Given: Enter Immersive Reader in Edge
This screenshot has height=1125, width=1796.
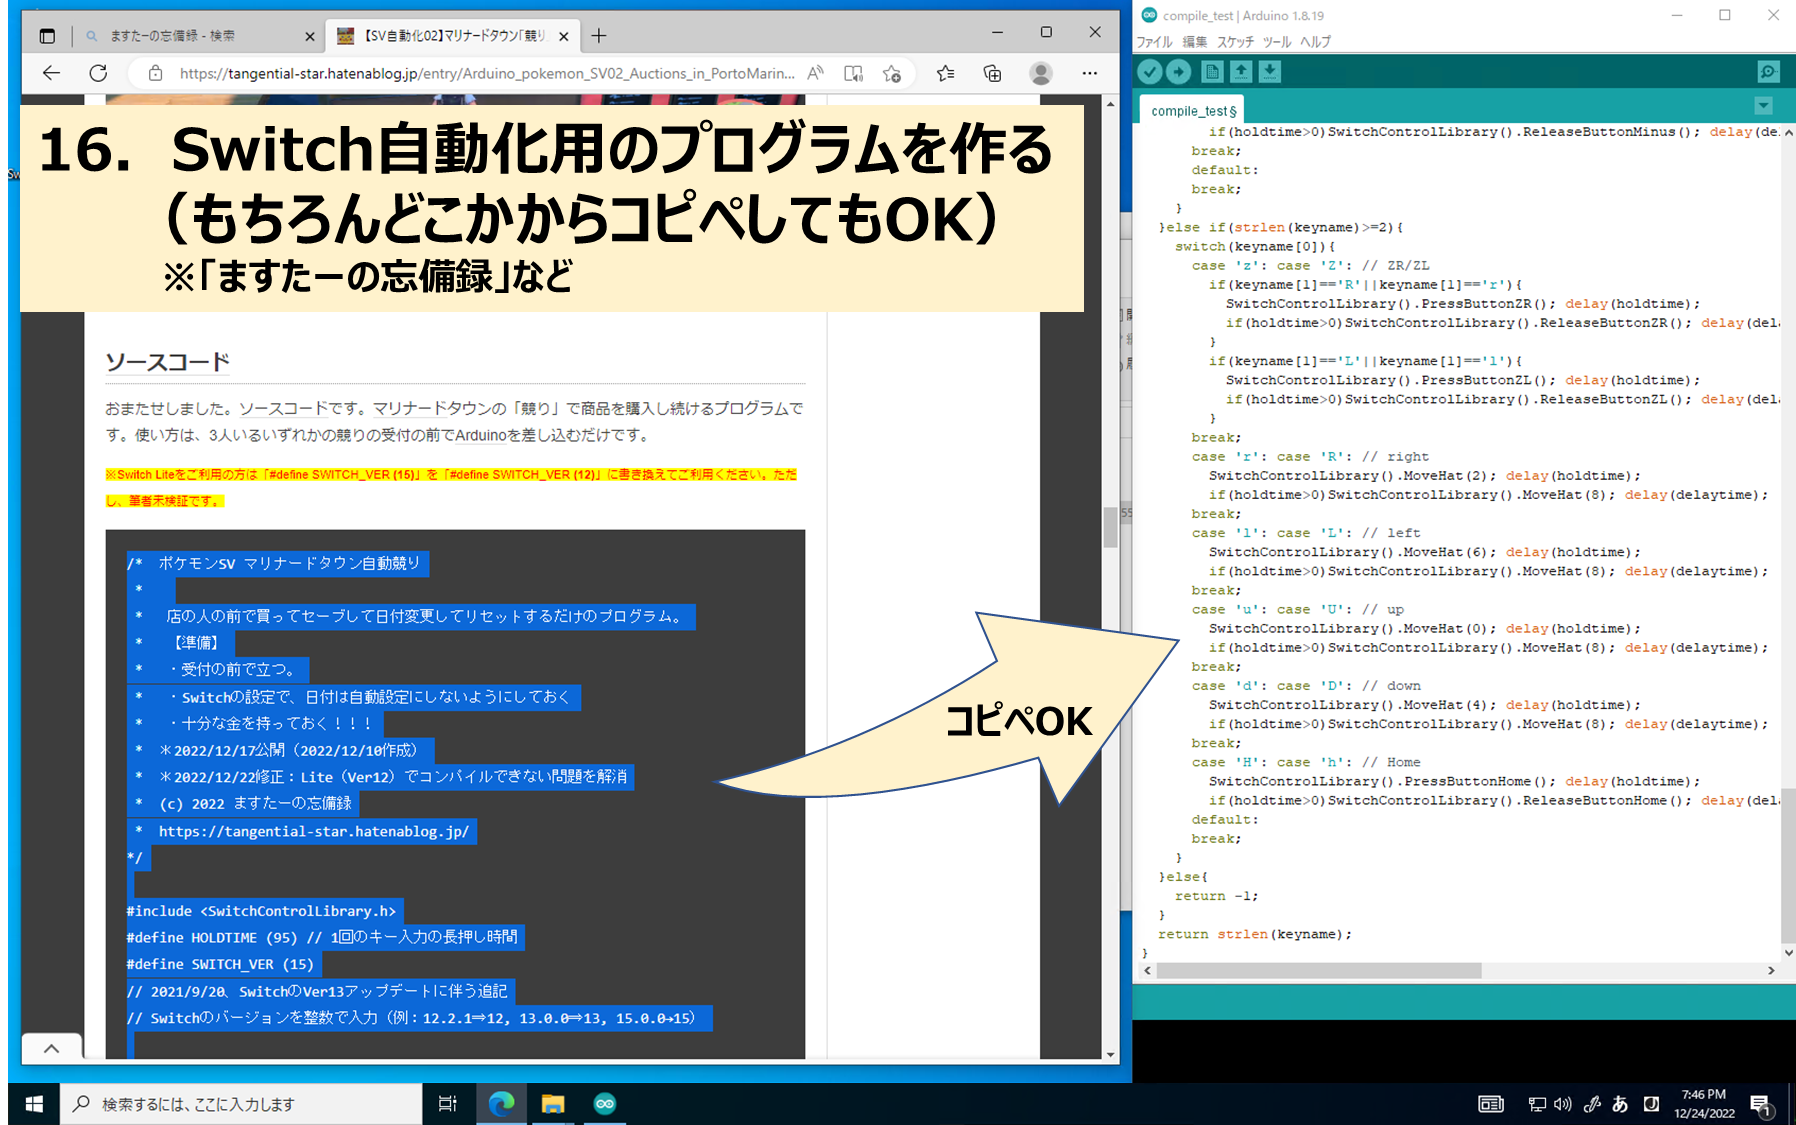Looking at the screenshot, I should point(853,73).
